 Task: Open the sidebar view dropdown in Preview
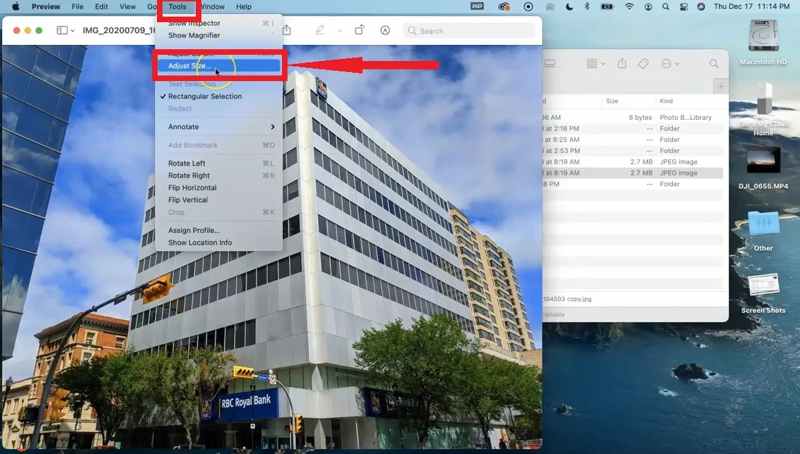pos(65,30)
